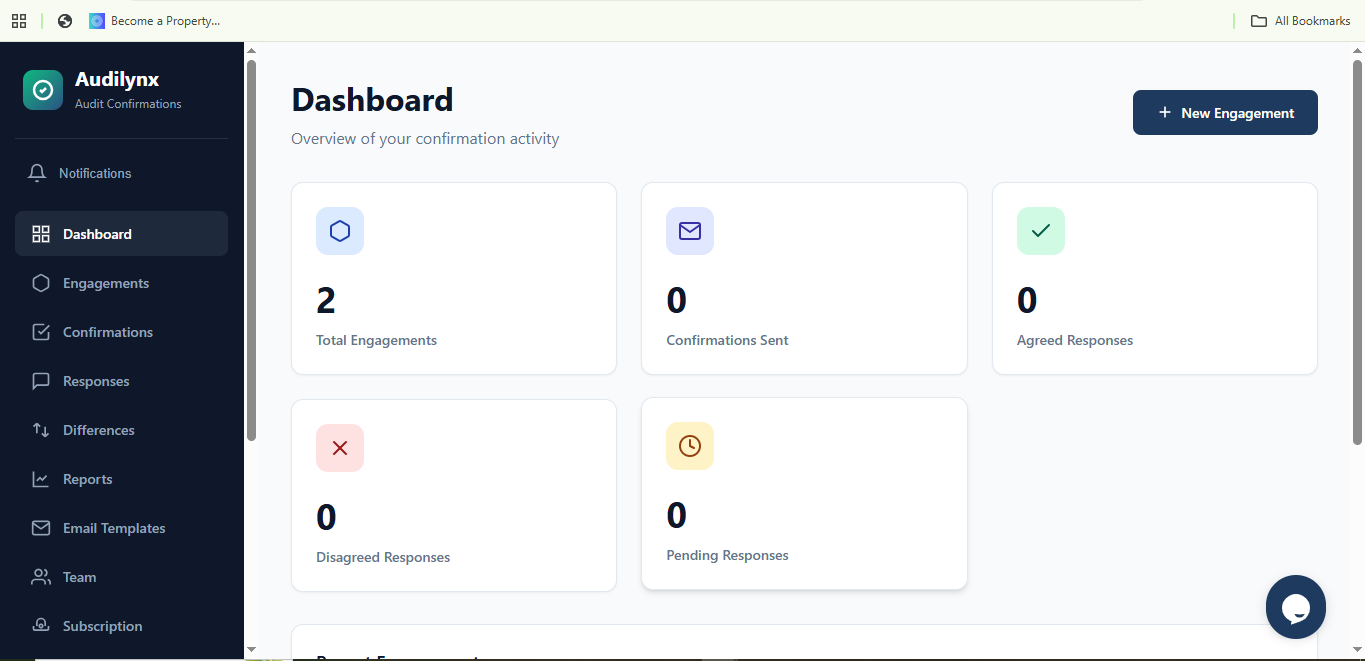Go to Email Templates
The width and height of the screenshot is (1365, 661).
coord(121,528)
